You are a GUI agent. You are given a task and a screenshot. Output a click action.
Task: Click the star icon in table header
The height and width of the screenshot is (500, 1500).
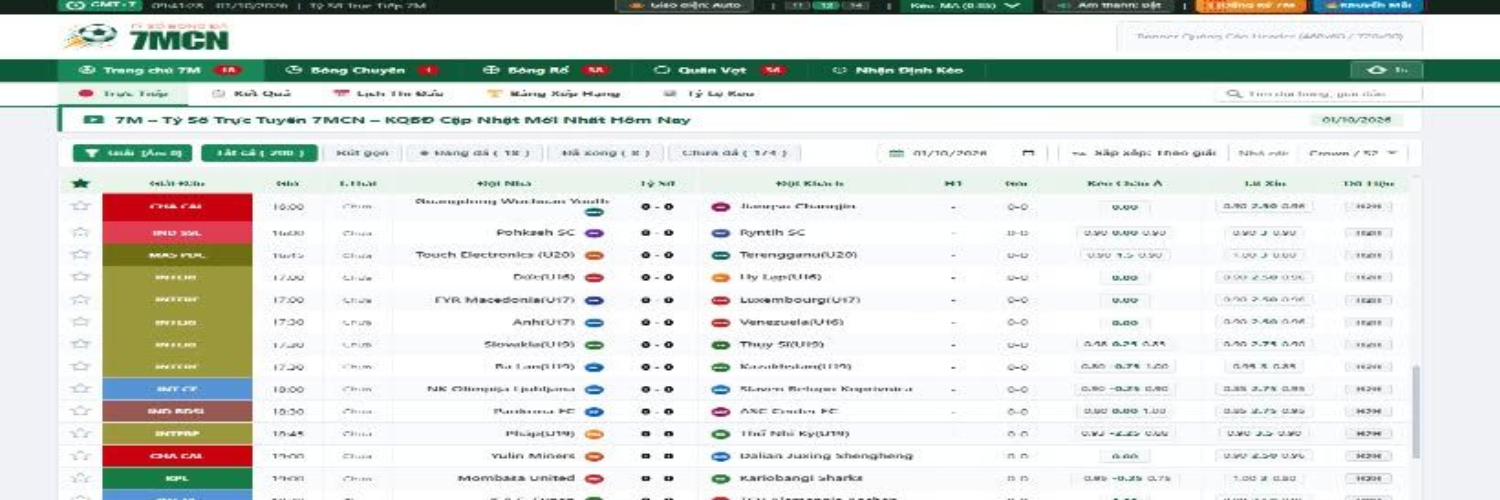[81, 184]
